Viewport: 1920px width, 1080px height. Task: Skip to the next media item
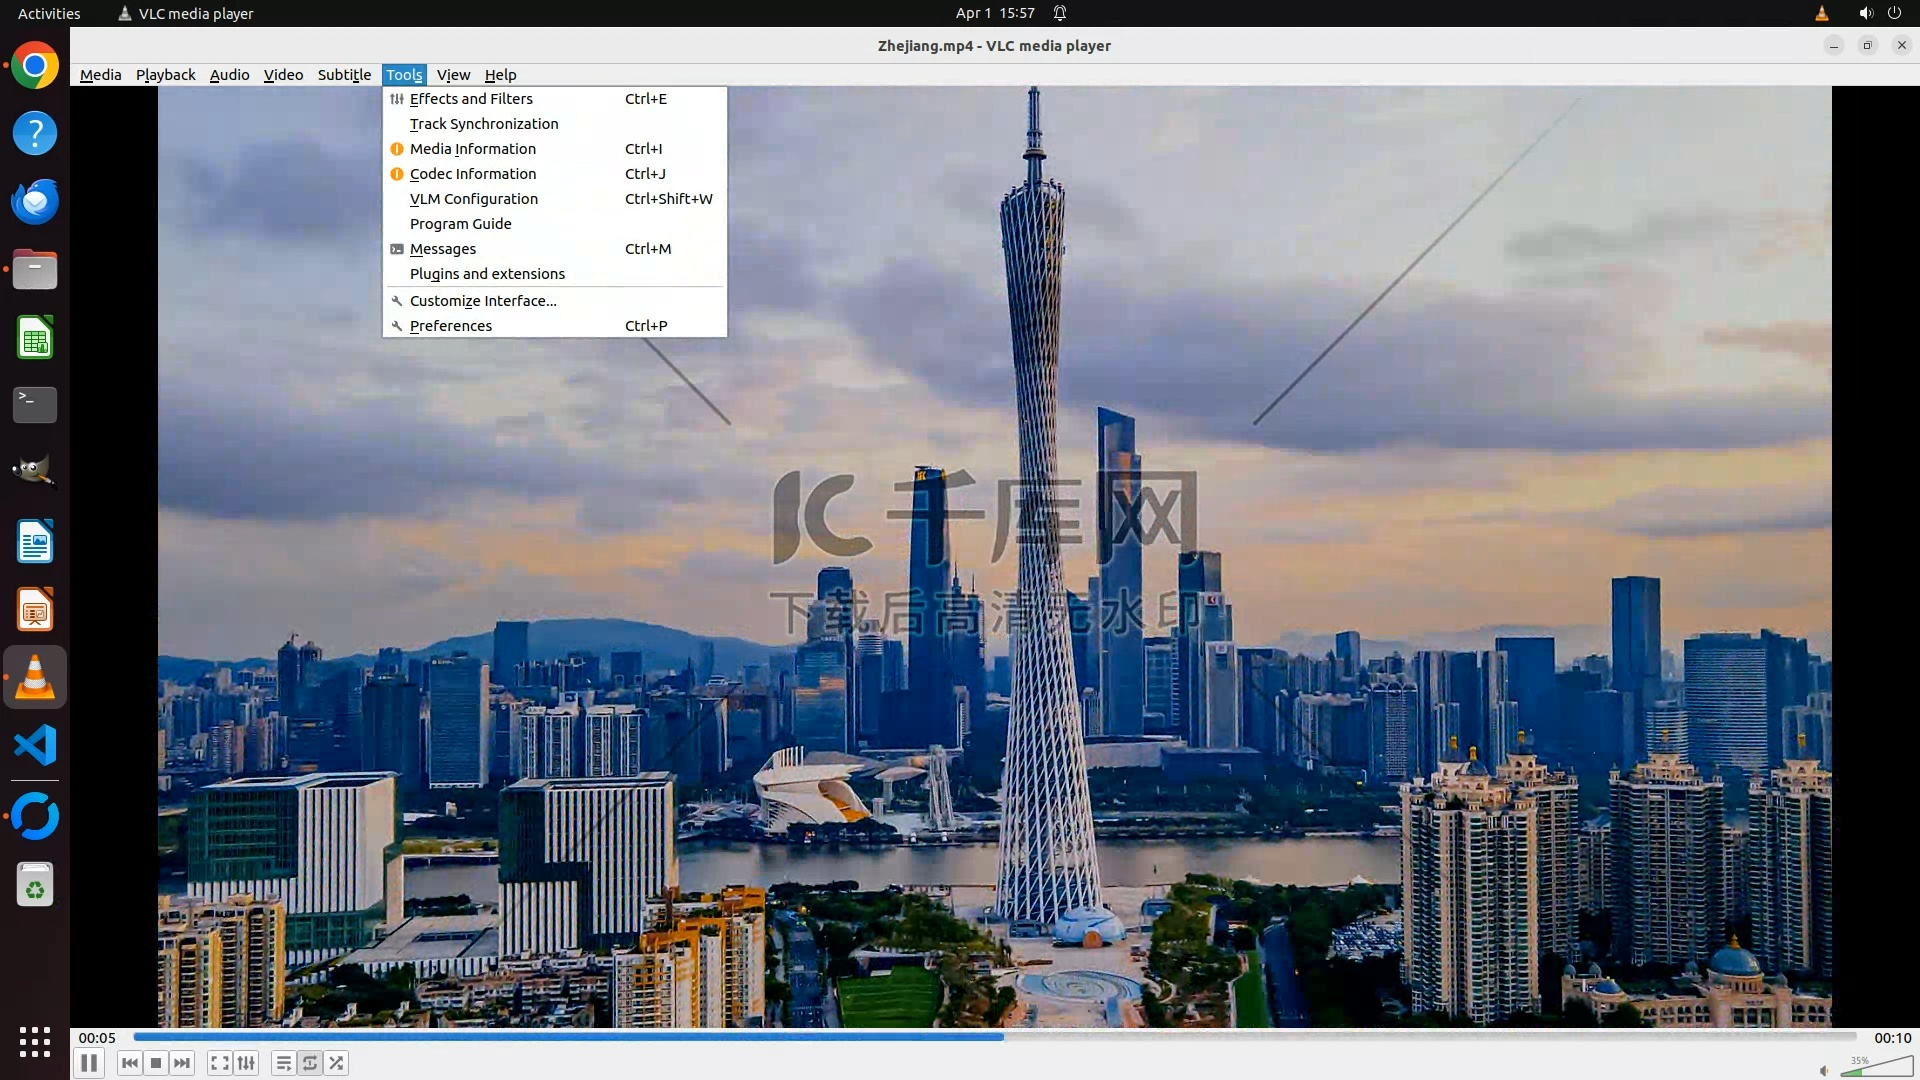pyautogui.click(x=182, y=1063)
